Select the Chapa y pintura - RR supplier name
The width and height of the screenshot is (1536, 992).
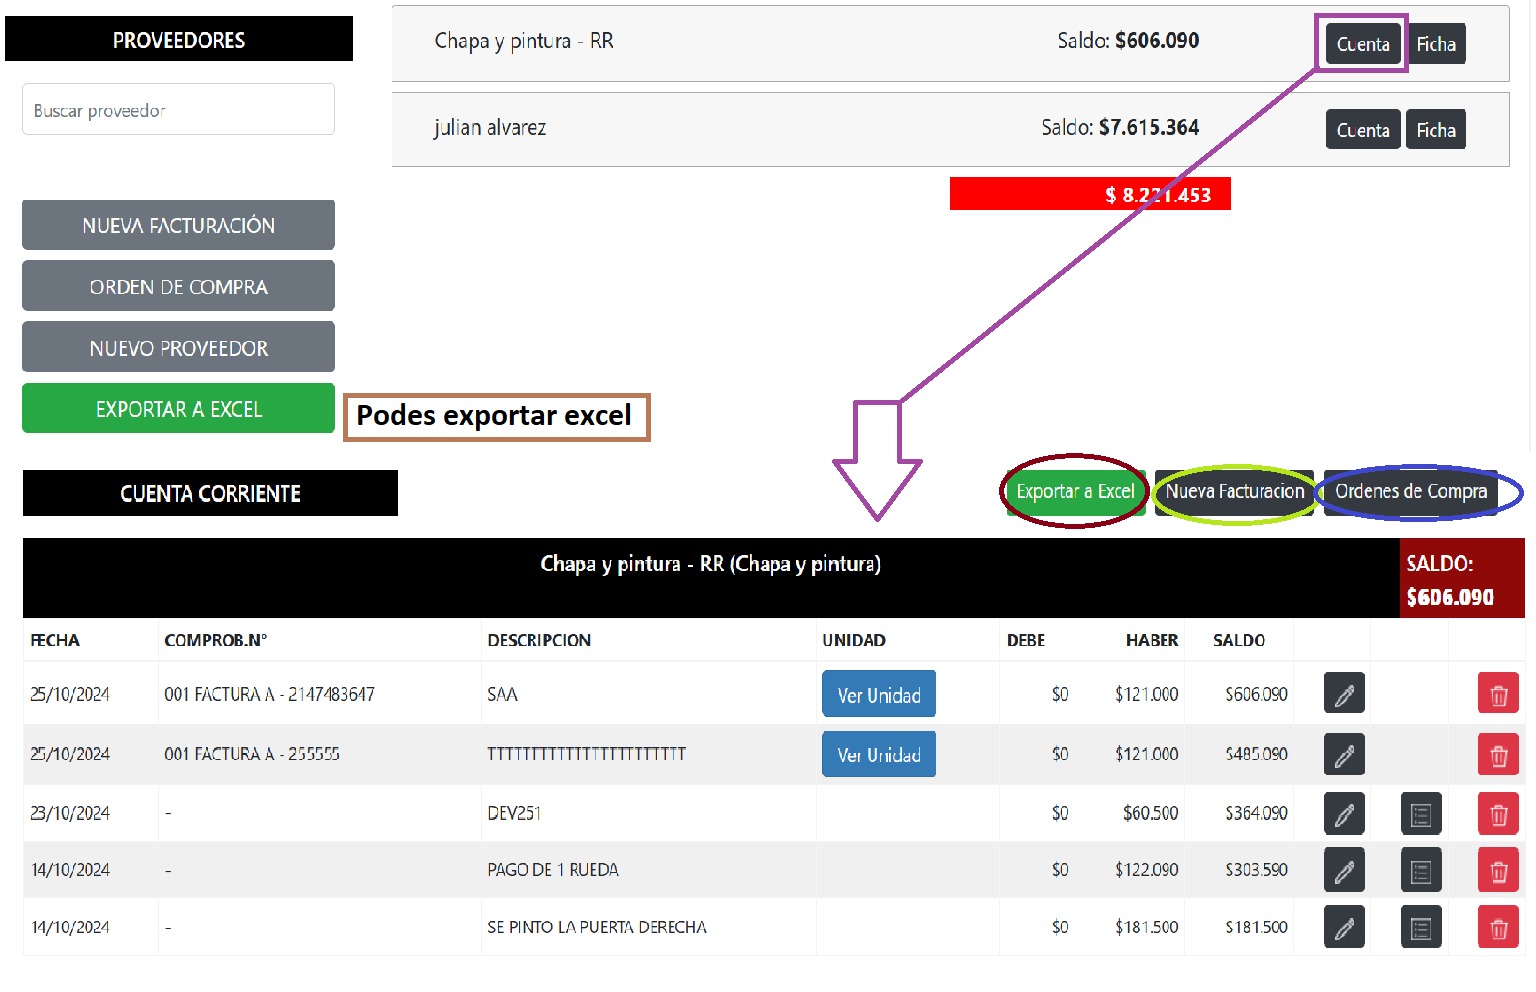[524, 41]
